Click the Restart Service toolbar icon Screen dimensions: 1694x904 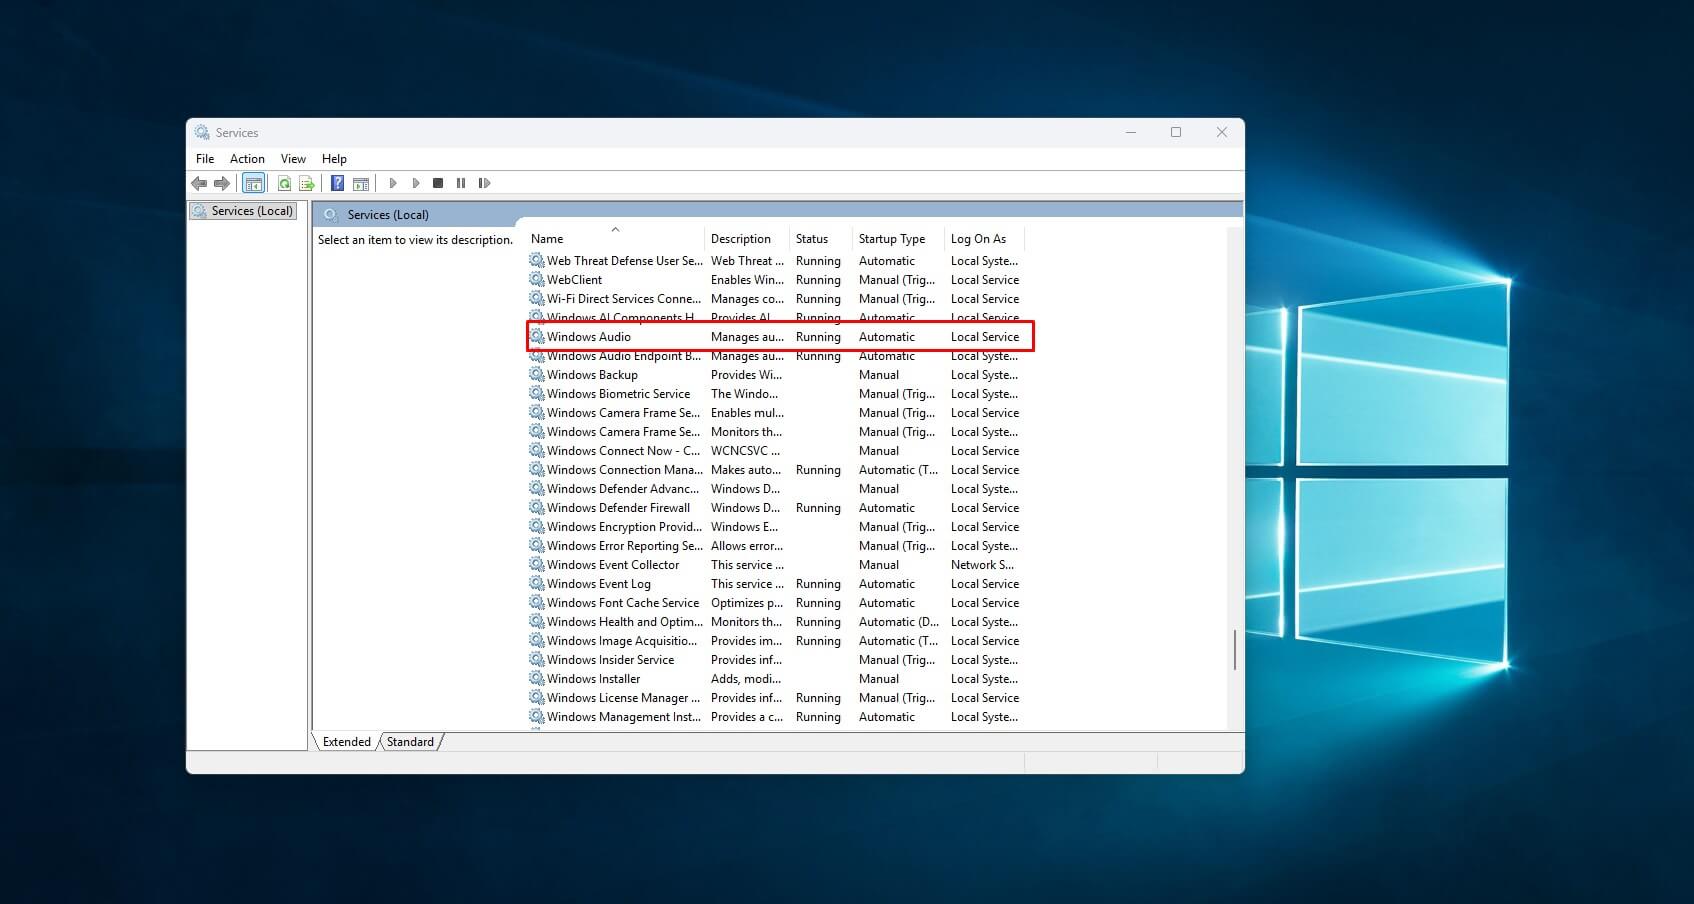tap(485, 183)
